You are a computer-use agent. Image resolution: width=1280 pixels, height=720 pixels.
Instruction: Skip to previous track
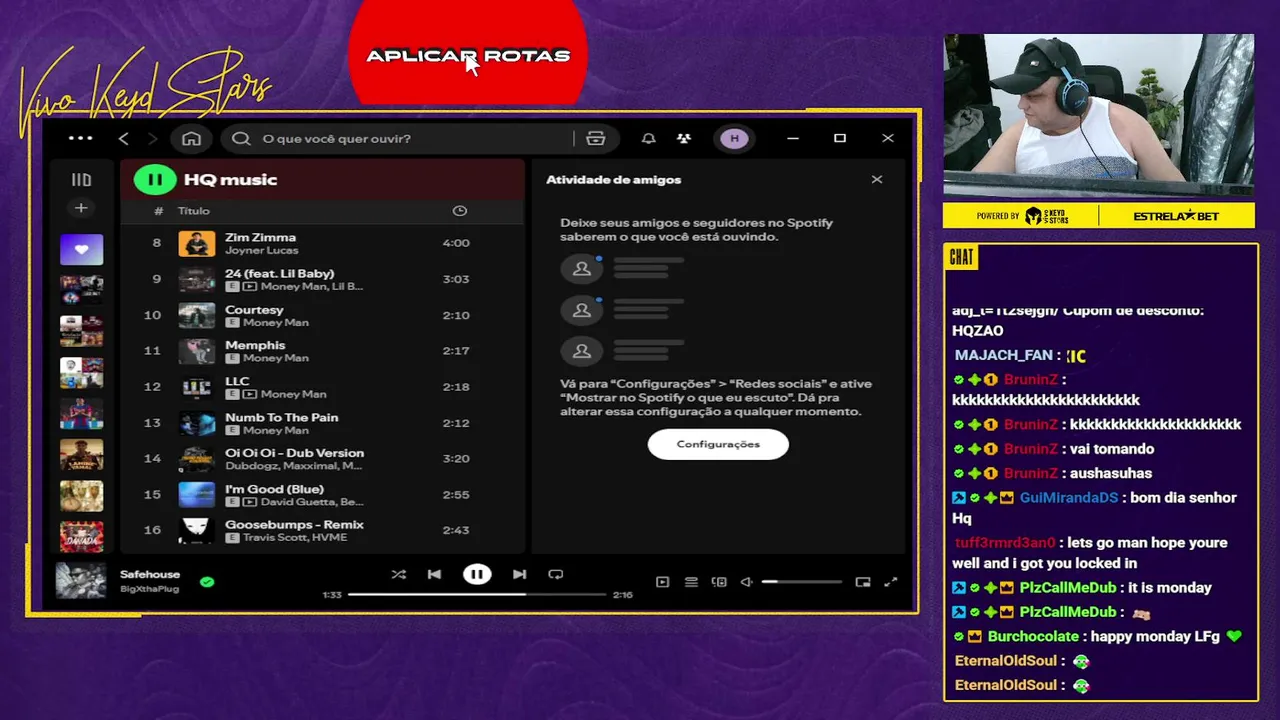[x=434, y=574]
